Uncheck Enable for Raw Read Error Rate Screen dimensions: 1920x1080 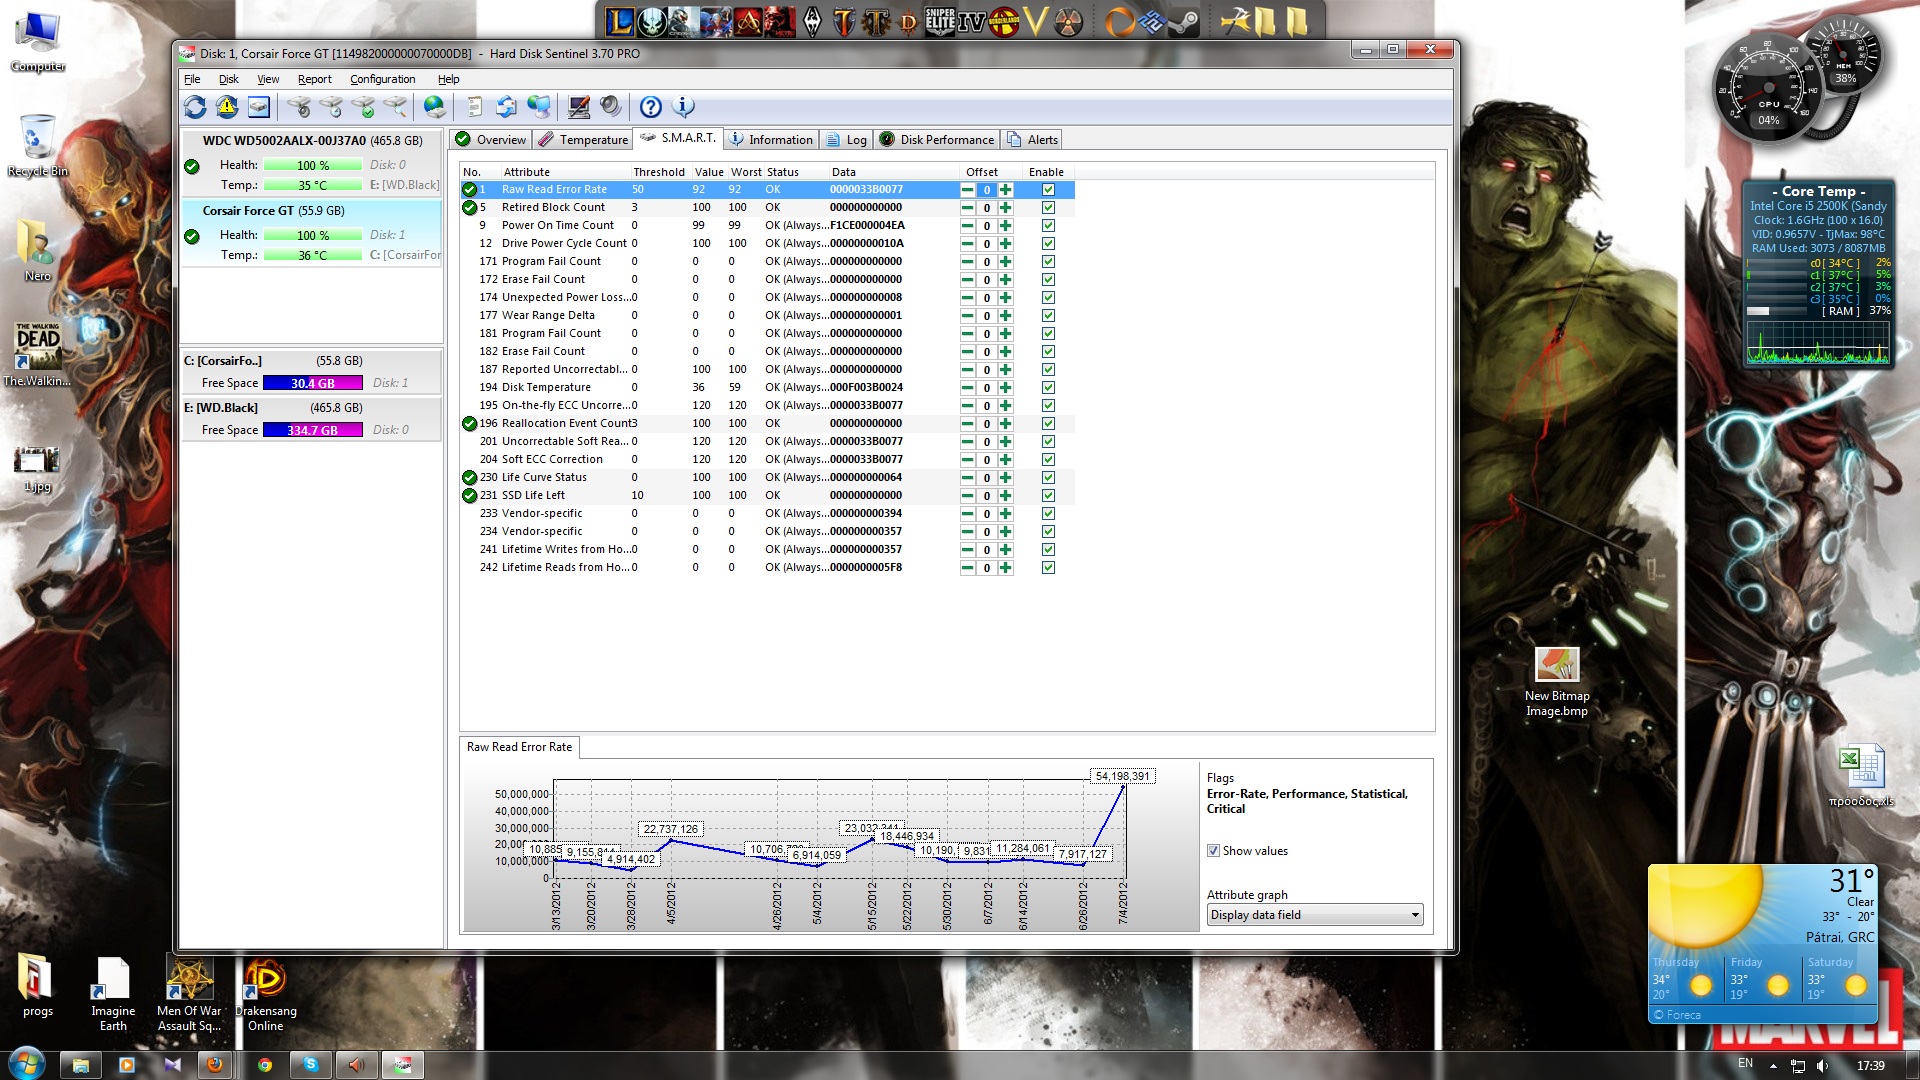[1048, 190]
